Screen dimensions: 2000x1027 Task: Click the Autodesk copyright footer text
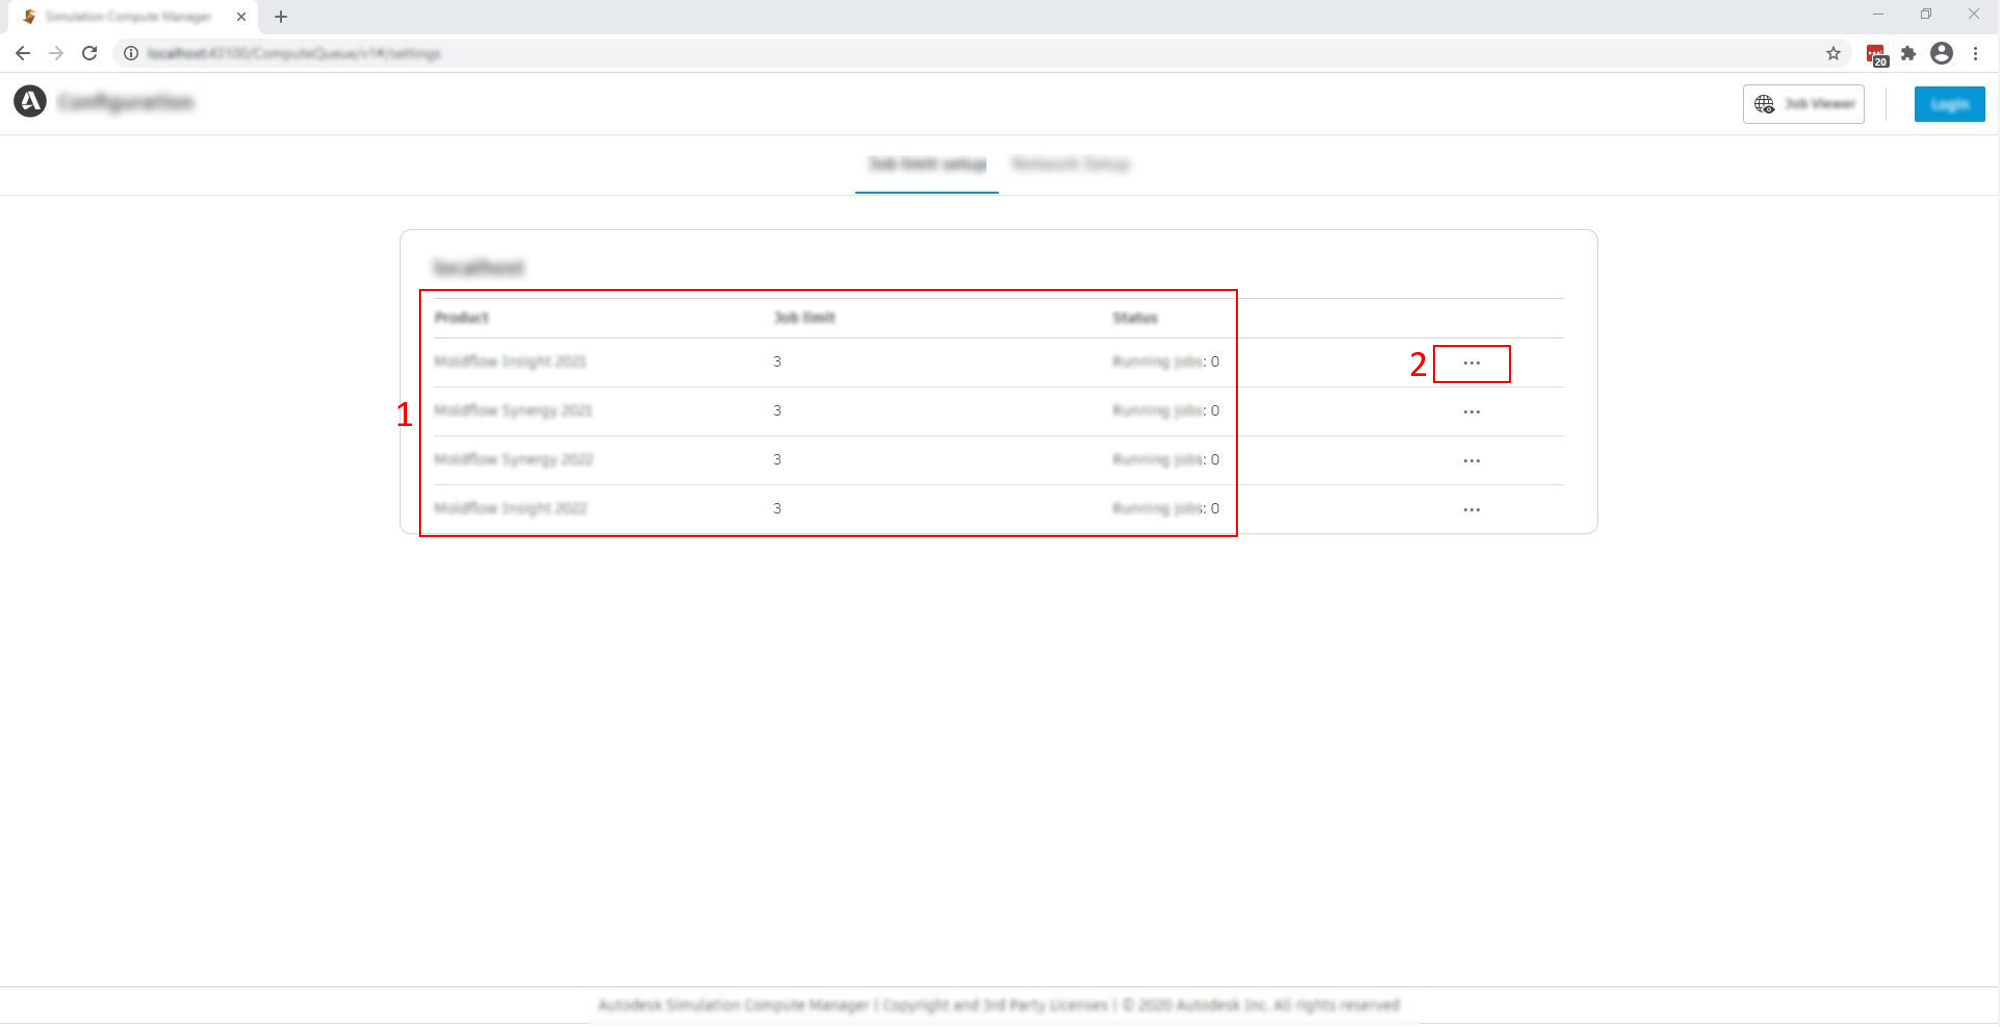[998, 1005]
